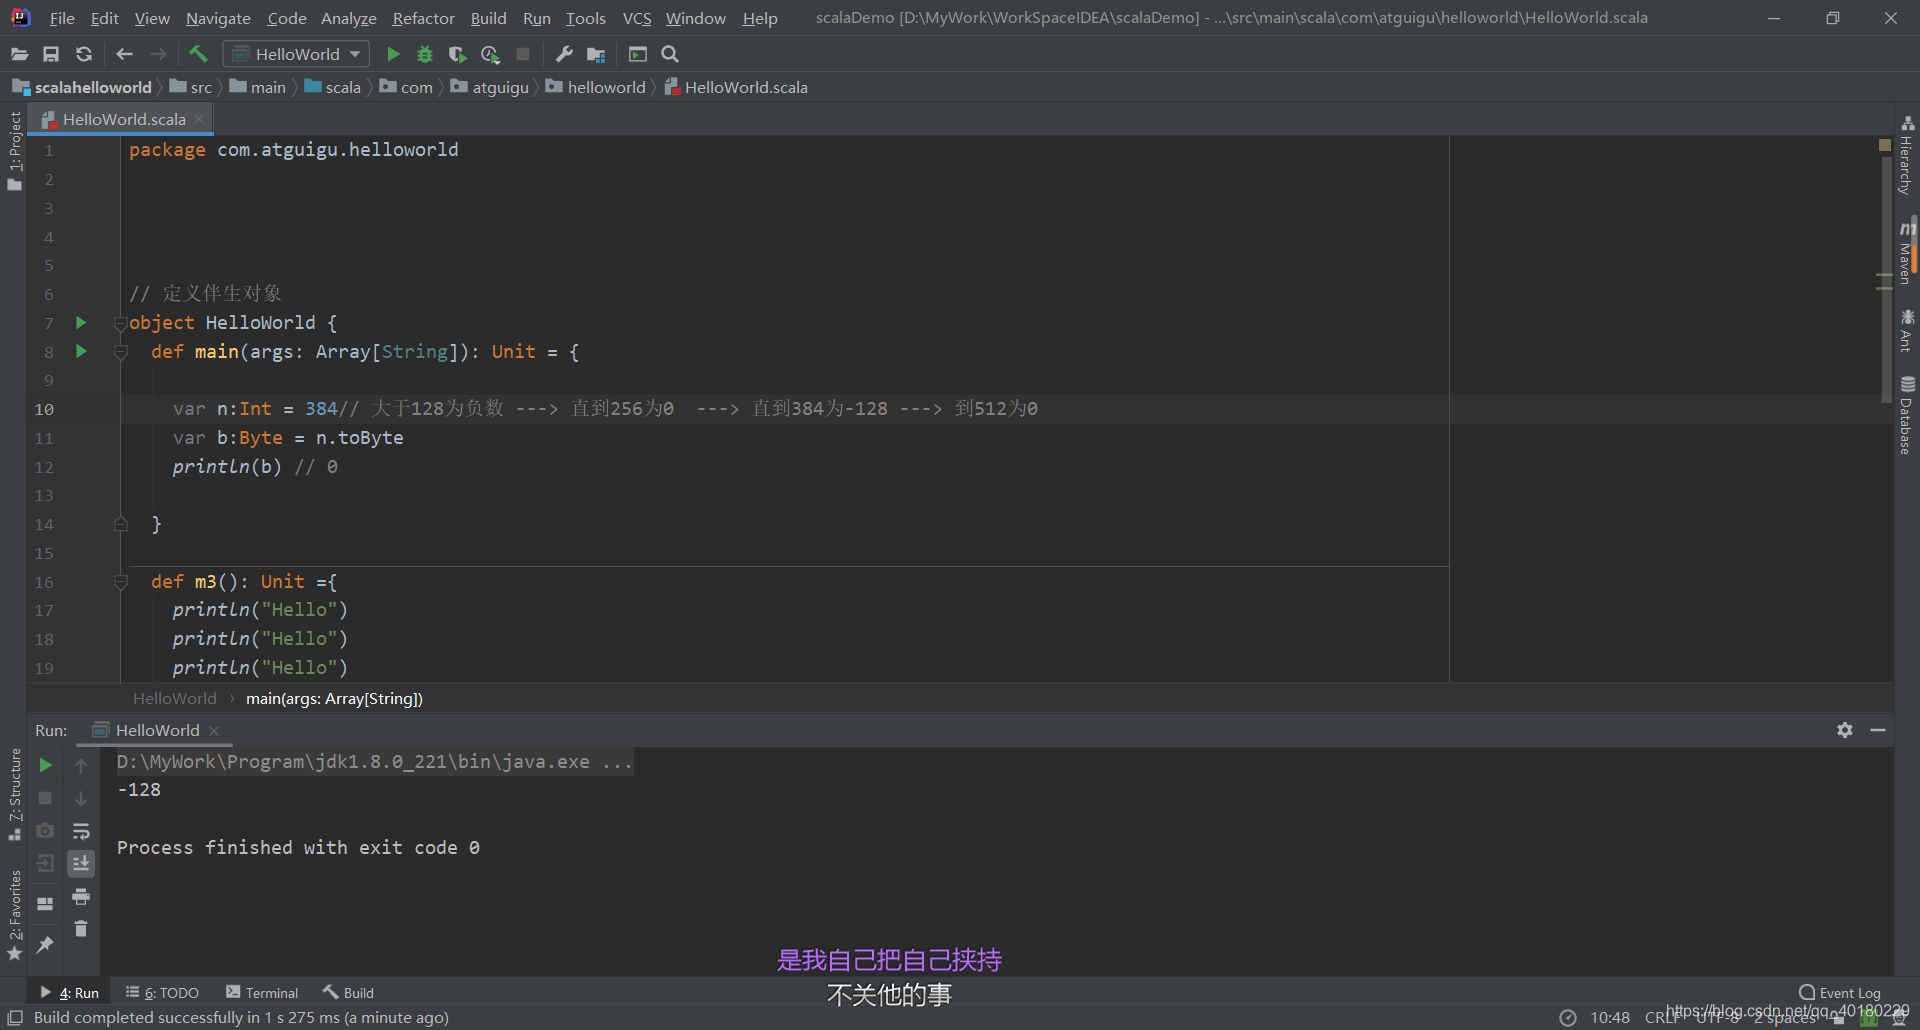Viewport: 1920px width, 1030px height.
Task: Build project with the green hammer icon
Action: point(198,54)
